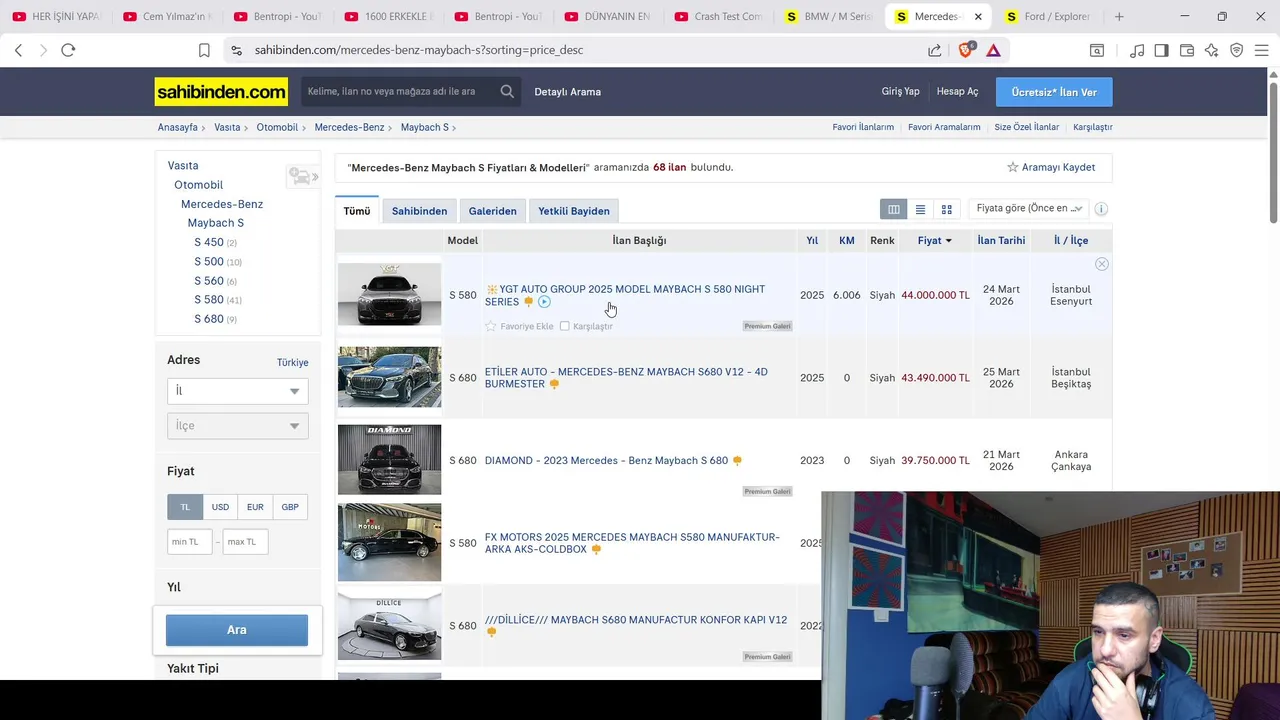Click the search magnifier on sahibinden
This screenshot has width=1280, height=720.
click(507, 92)
